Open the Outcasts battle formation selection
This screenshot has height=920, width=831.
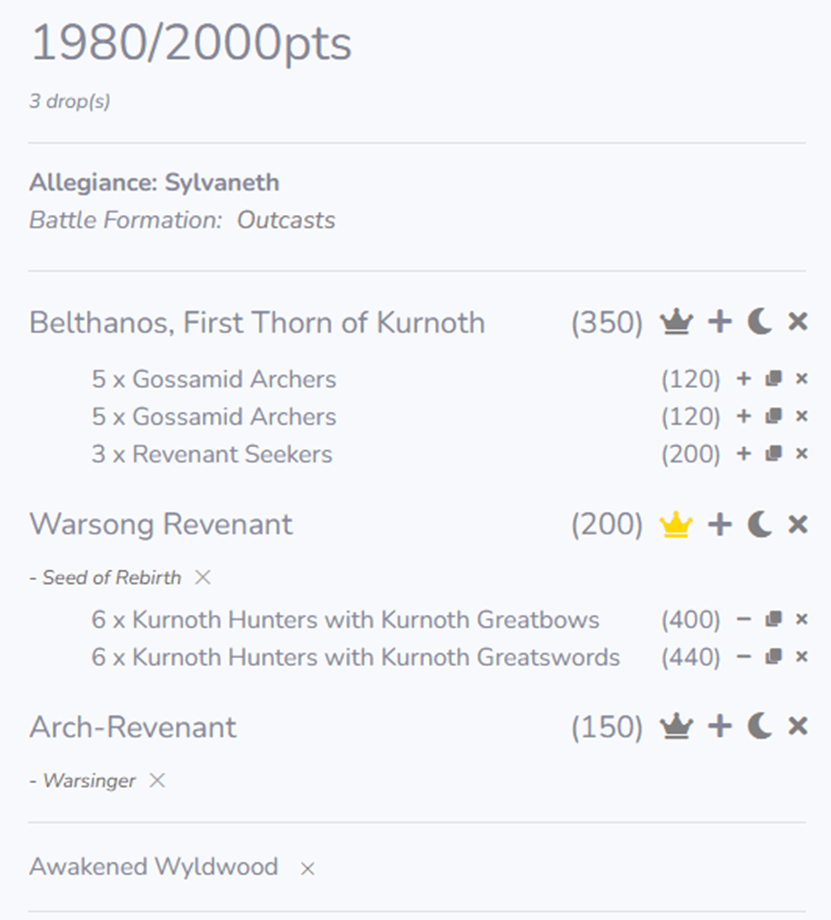[286, 220]
